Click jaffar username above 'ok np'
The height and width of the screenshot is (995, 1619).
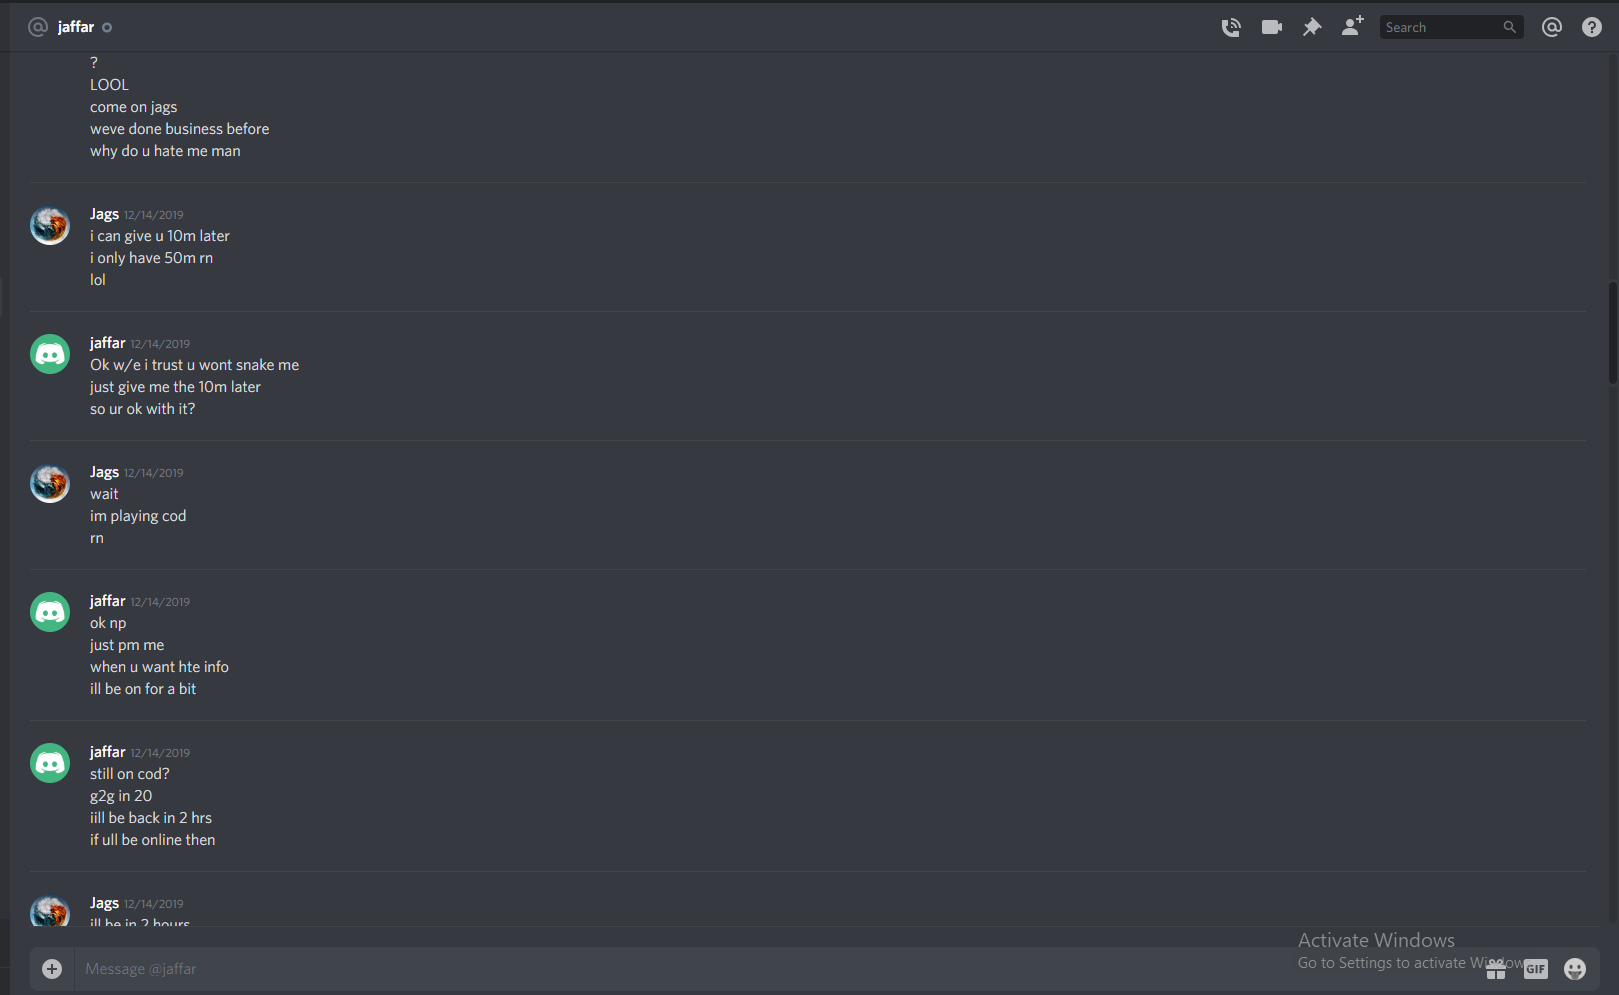[x=108, y=601]
